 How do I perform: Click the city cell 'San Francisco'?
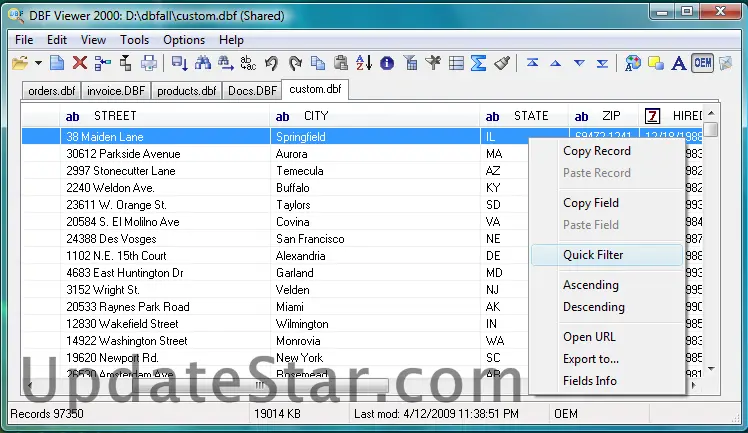[x=375, y=239]
